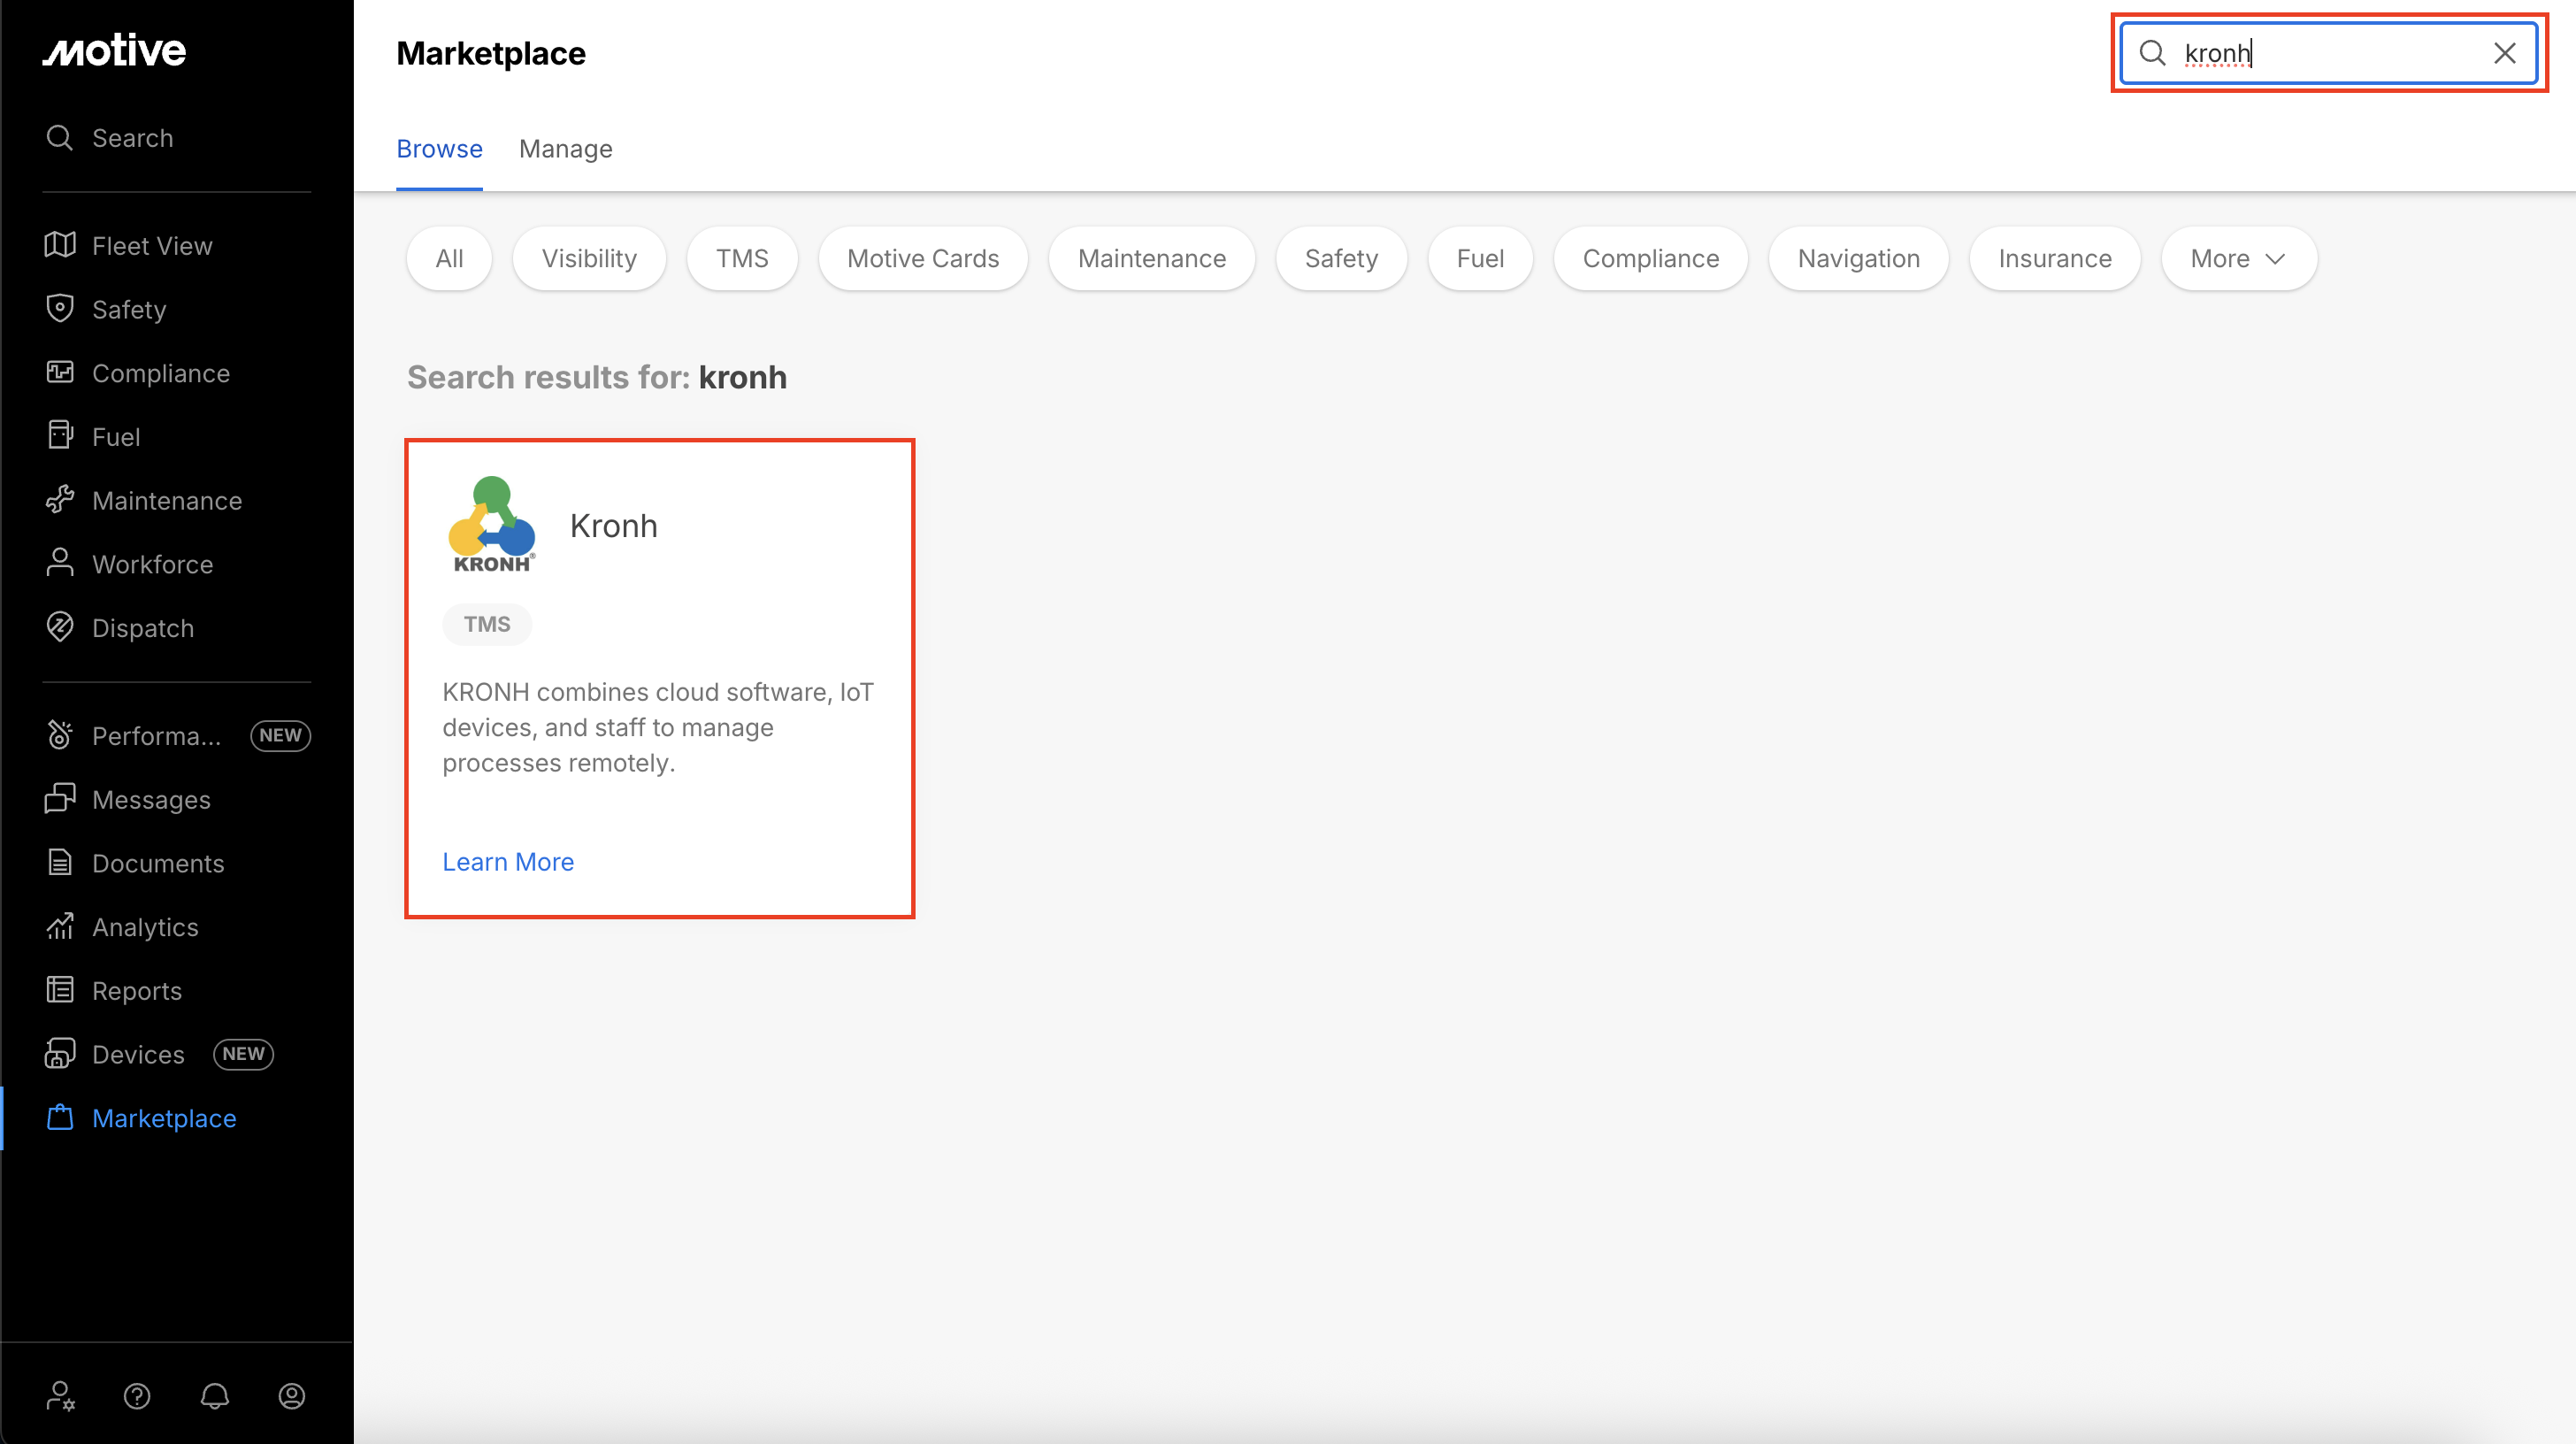2576x1444 pixels.
Task: Choose the Navigation filter chip
Action: point(1858,259)
